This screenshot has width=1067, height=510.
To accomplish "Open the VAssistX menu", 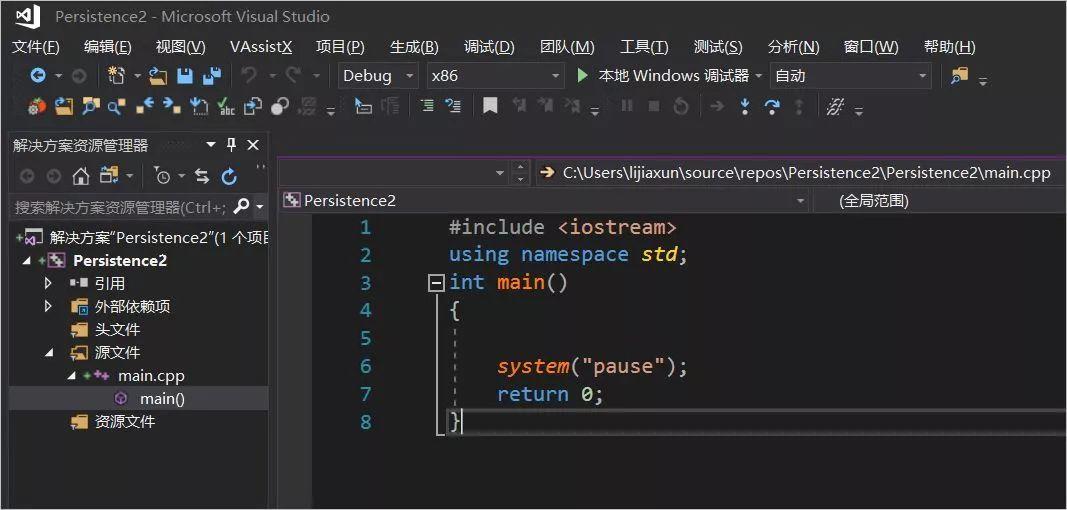I will click(x=261, y=47).
